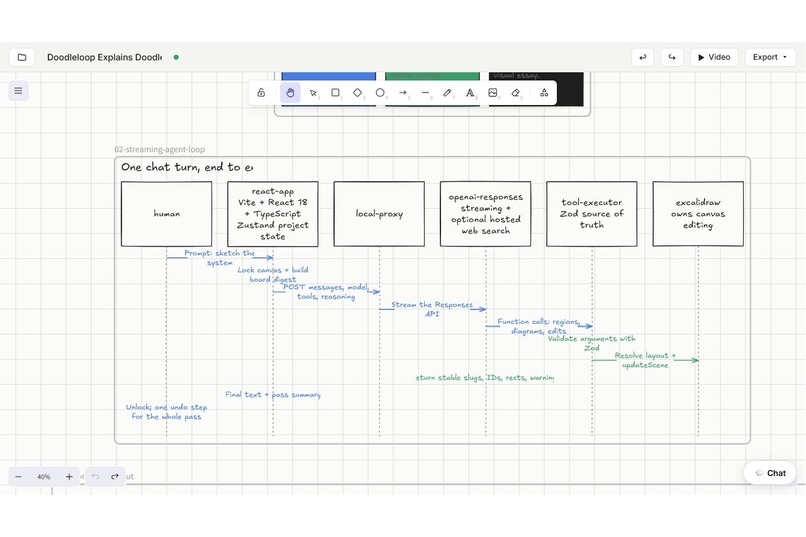Select the react-app box

tap(273, 213)
